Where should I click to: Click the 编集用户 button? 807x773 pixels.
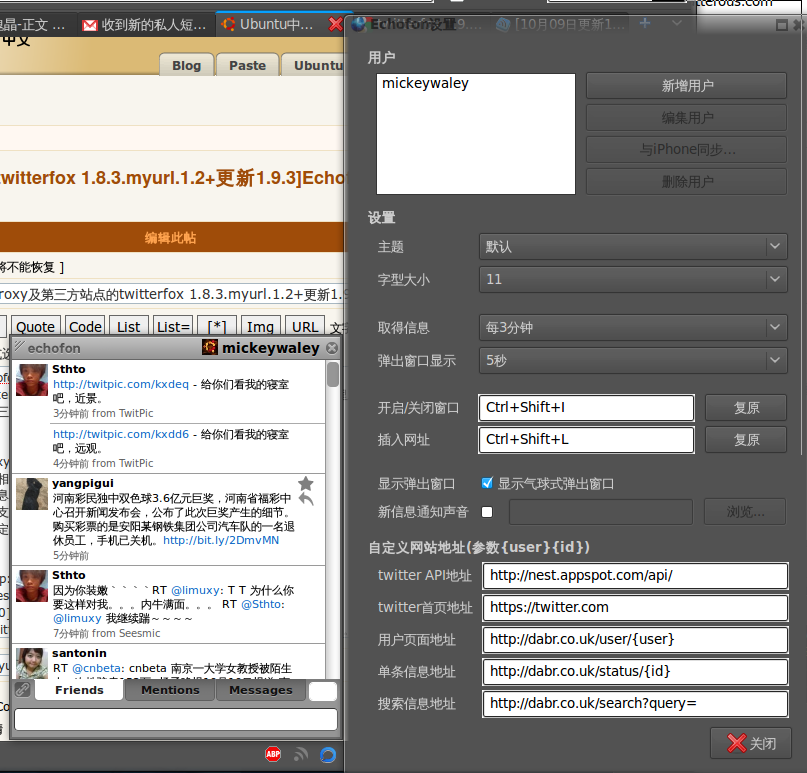(687, 117)
